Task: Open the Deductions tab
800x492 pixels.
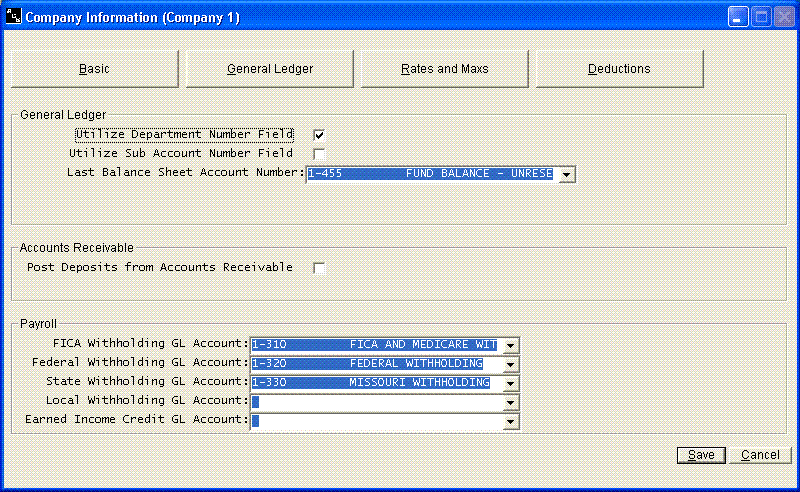Action: (x=620, y=69)
